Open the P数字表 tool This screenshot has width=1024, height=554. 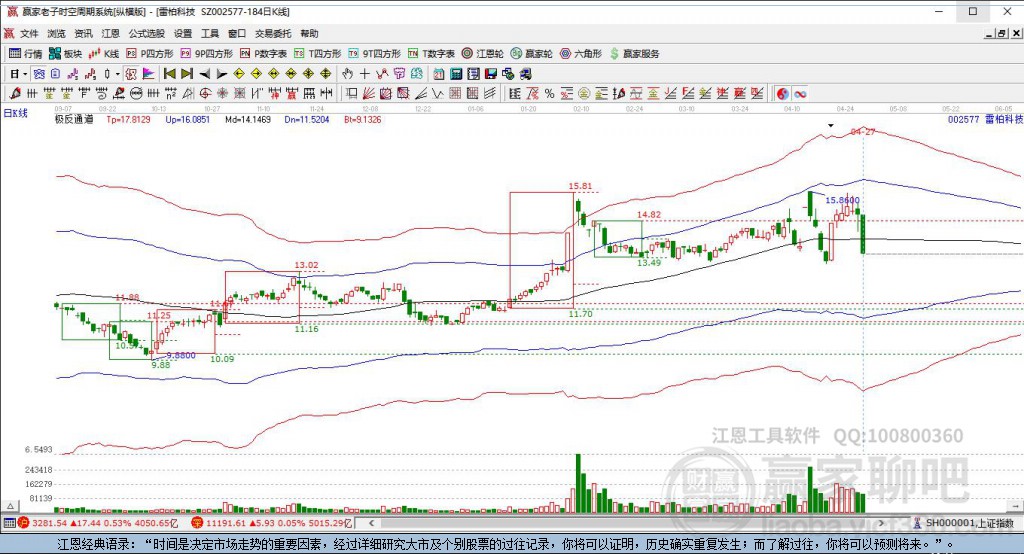coord(263,54)
